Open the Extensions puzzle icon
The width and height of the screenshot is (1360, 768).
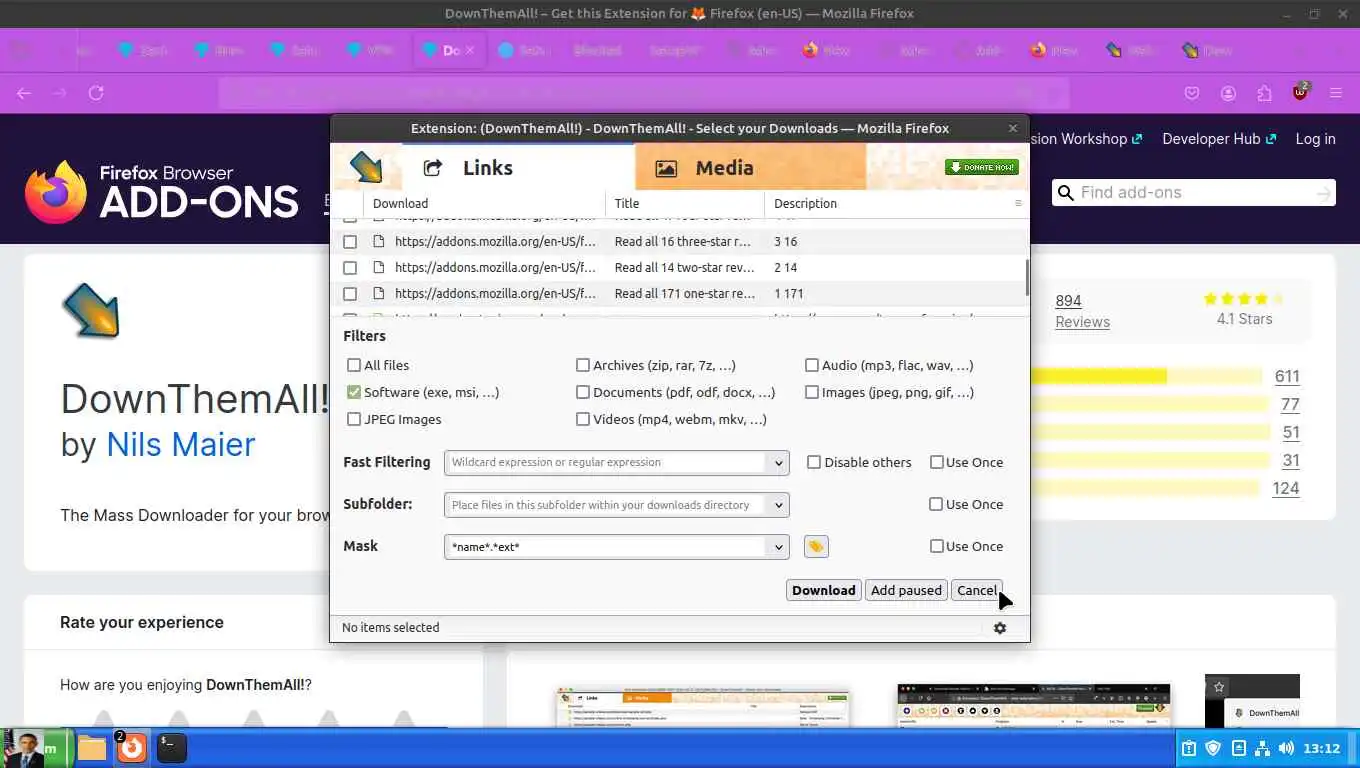[1264, 93]
